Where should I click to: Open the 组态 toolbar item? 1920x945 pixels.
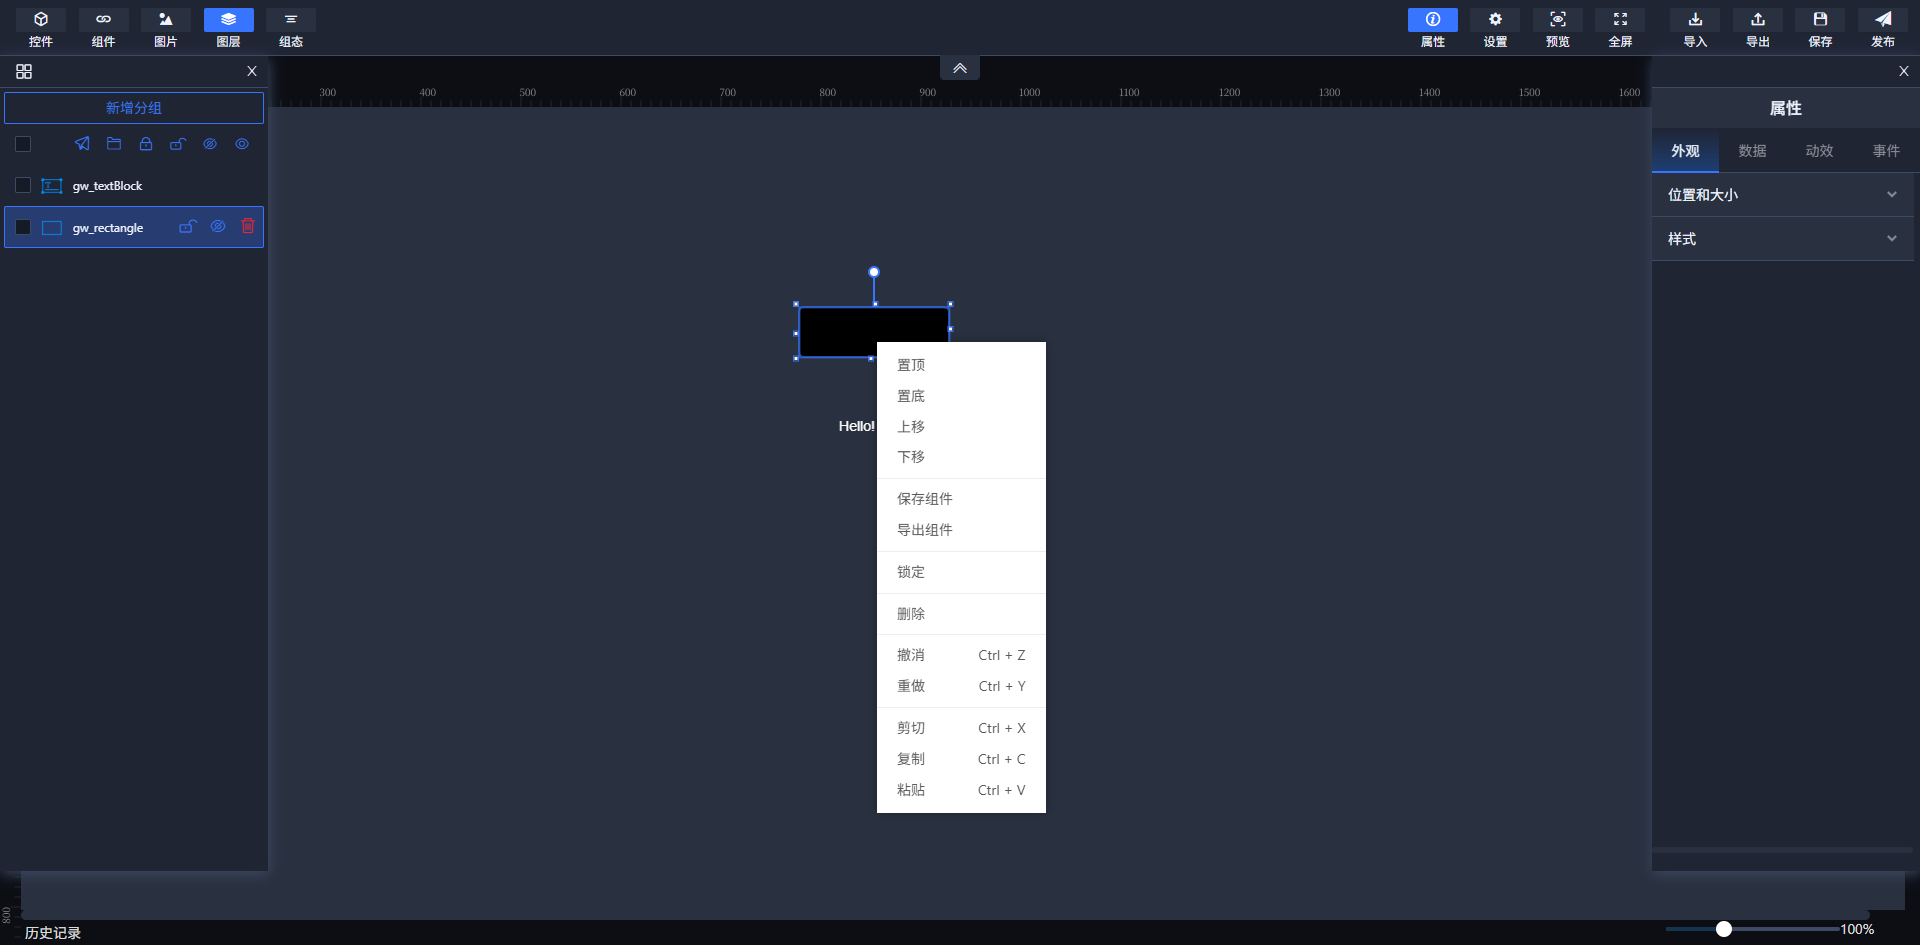point(291,28)
